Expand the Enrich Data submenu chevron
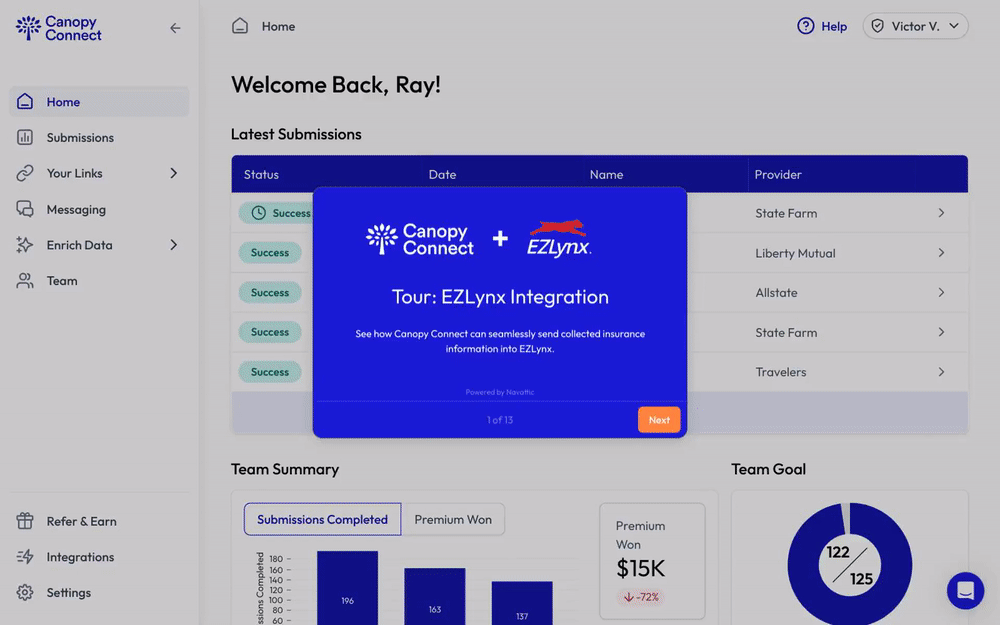 pyautogui.click(x=173, y=245)
